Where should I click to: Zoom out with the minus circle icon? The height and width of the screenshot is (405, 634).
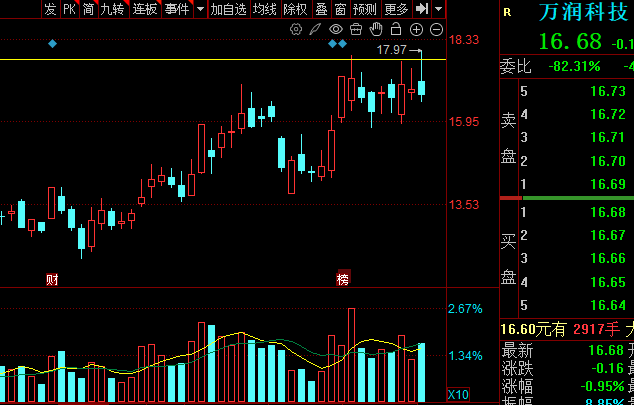[436, 29]
